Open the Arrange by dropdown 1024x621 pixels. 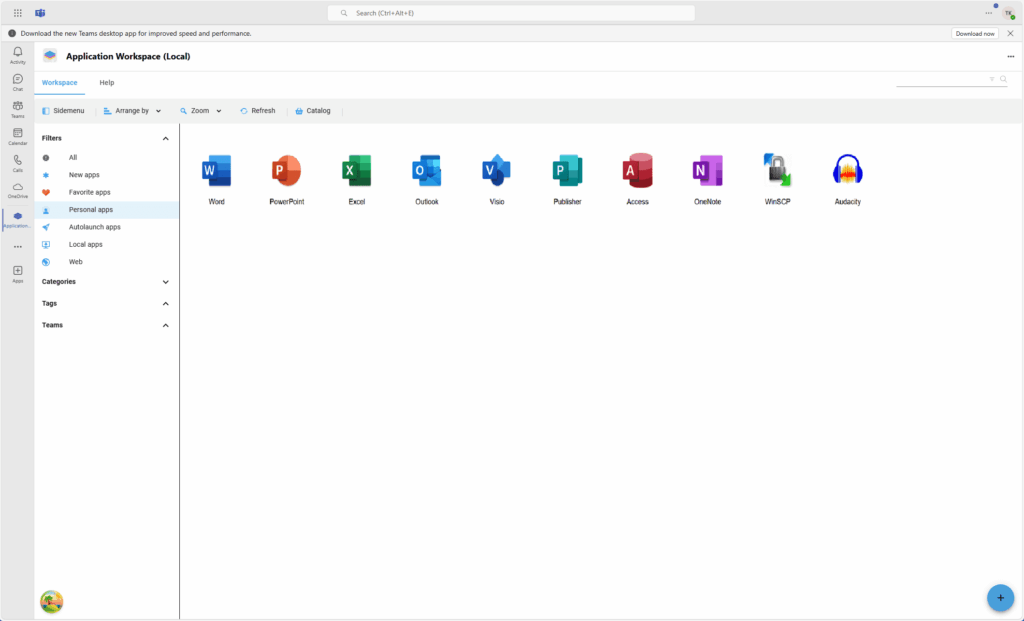tap(133, 110)
